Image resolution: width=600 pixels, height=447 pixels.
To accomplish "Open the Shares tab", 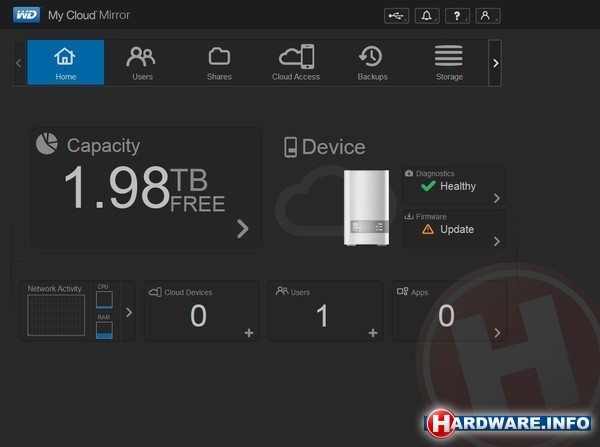I will 219,63.
